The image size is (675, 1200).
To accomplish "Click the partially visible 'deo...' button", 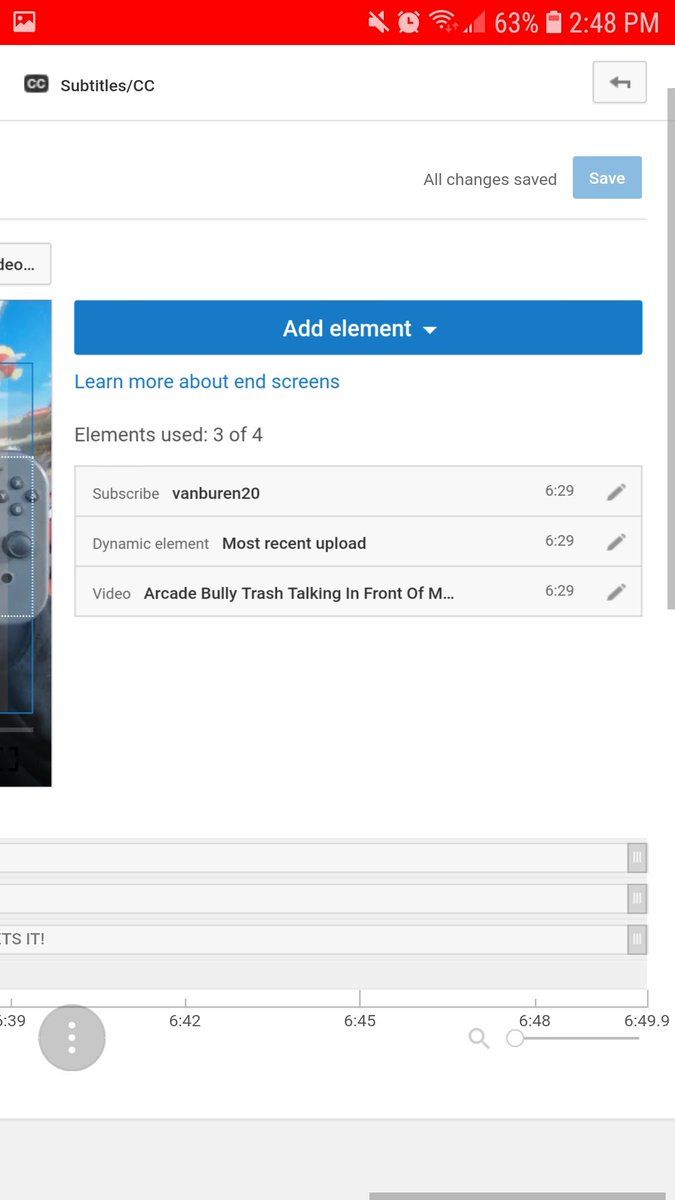I will click(25, 264).
